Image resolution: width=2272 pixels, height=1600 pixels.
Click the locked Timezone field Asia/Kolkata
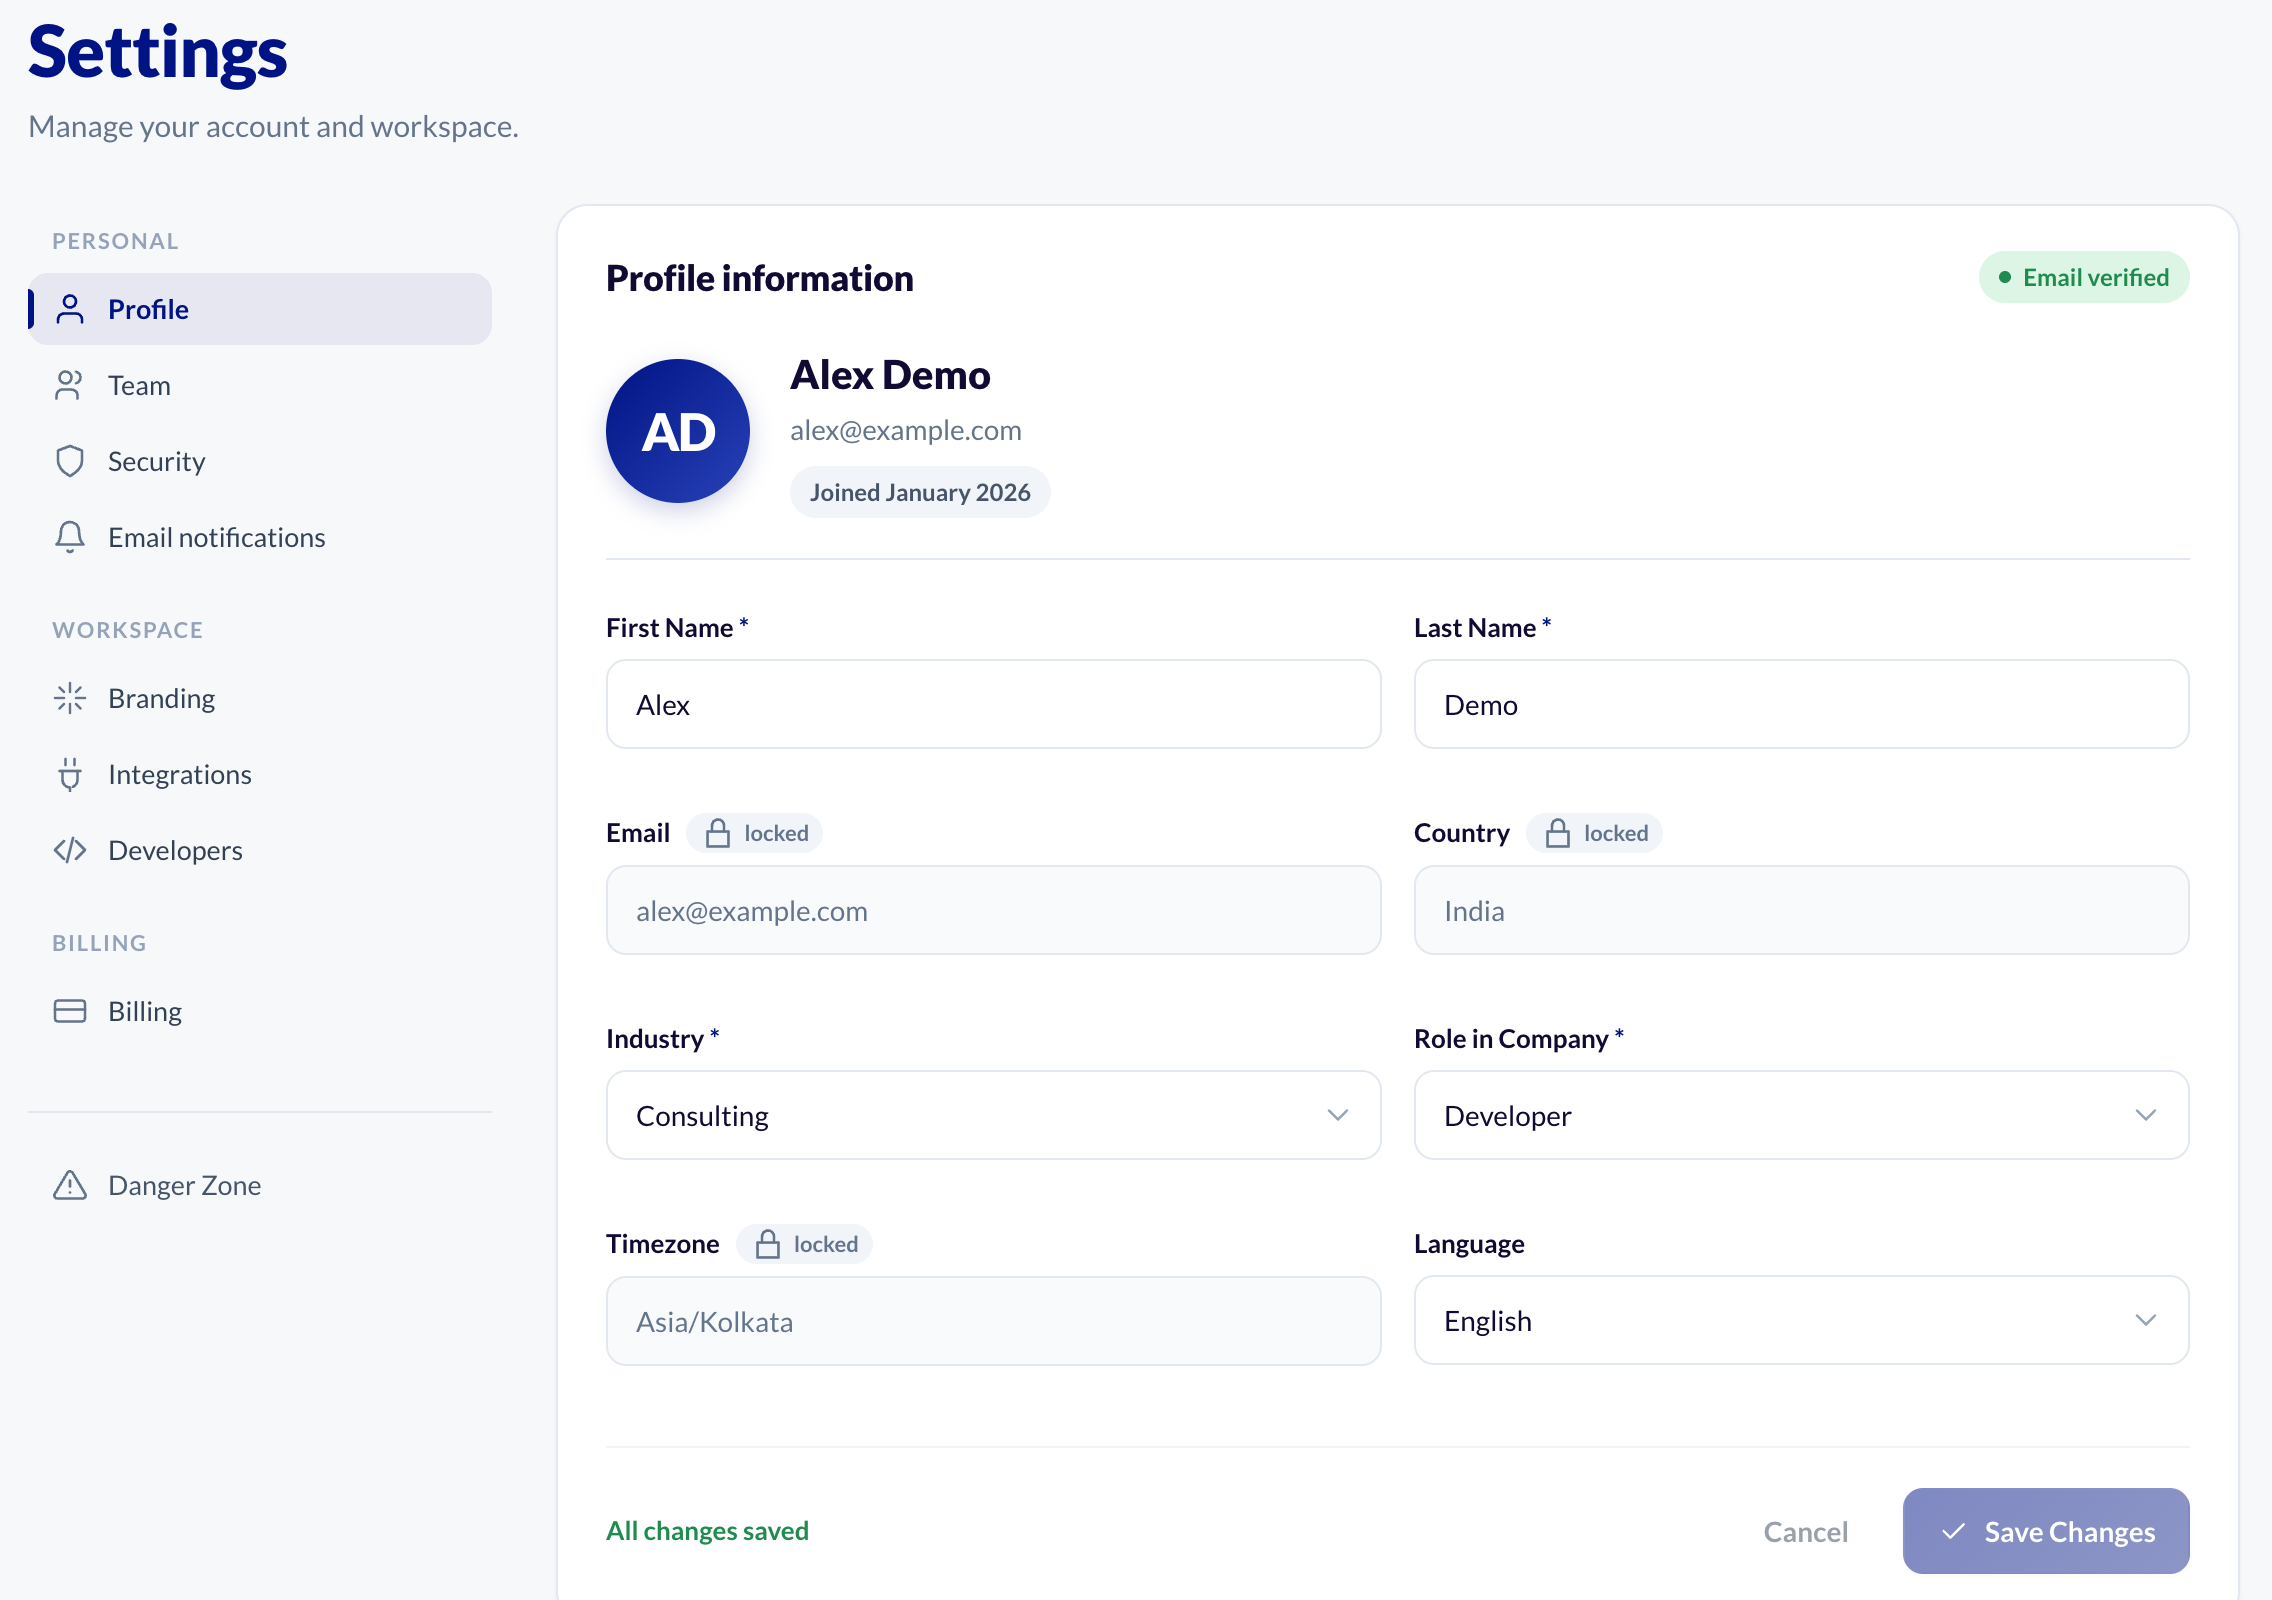tap(994, 1321)
